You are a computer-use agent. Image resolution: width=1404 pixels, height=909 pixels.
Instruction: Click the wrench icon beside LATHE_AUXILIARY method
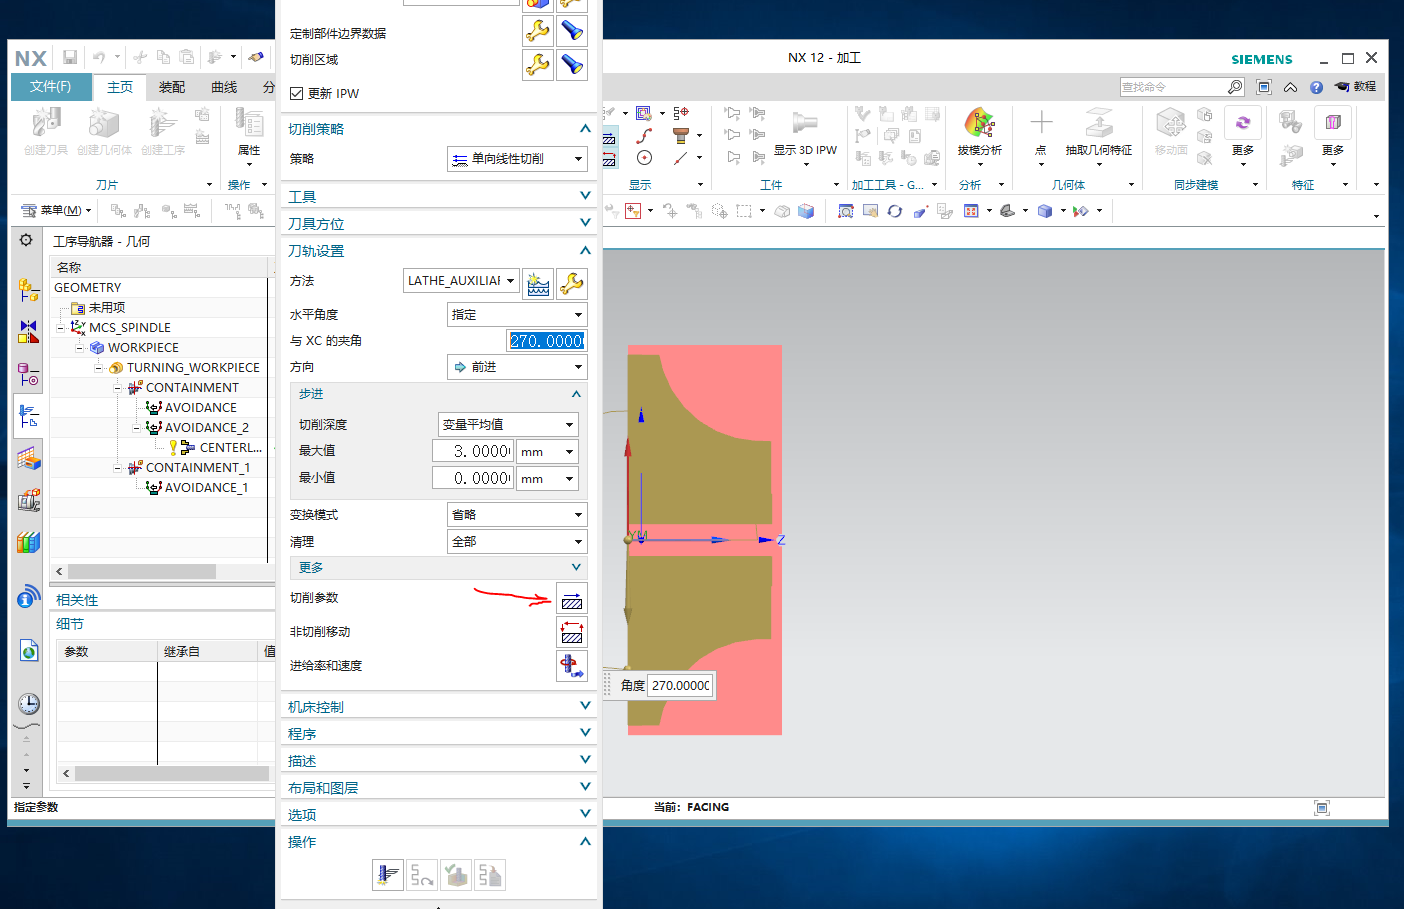571,283
